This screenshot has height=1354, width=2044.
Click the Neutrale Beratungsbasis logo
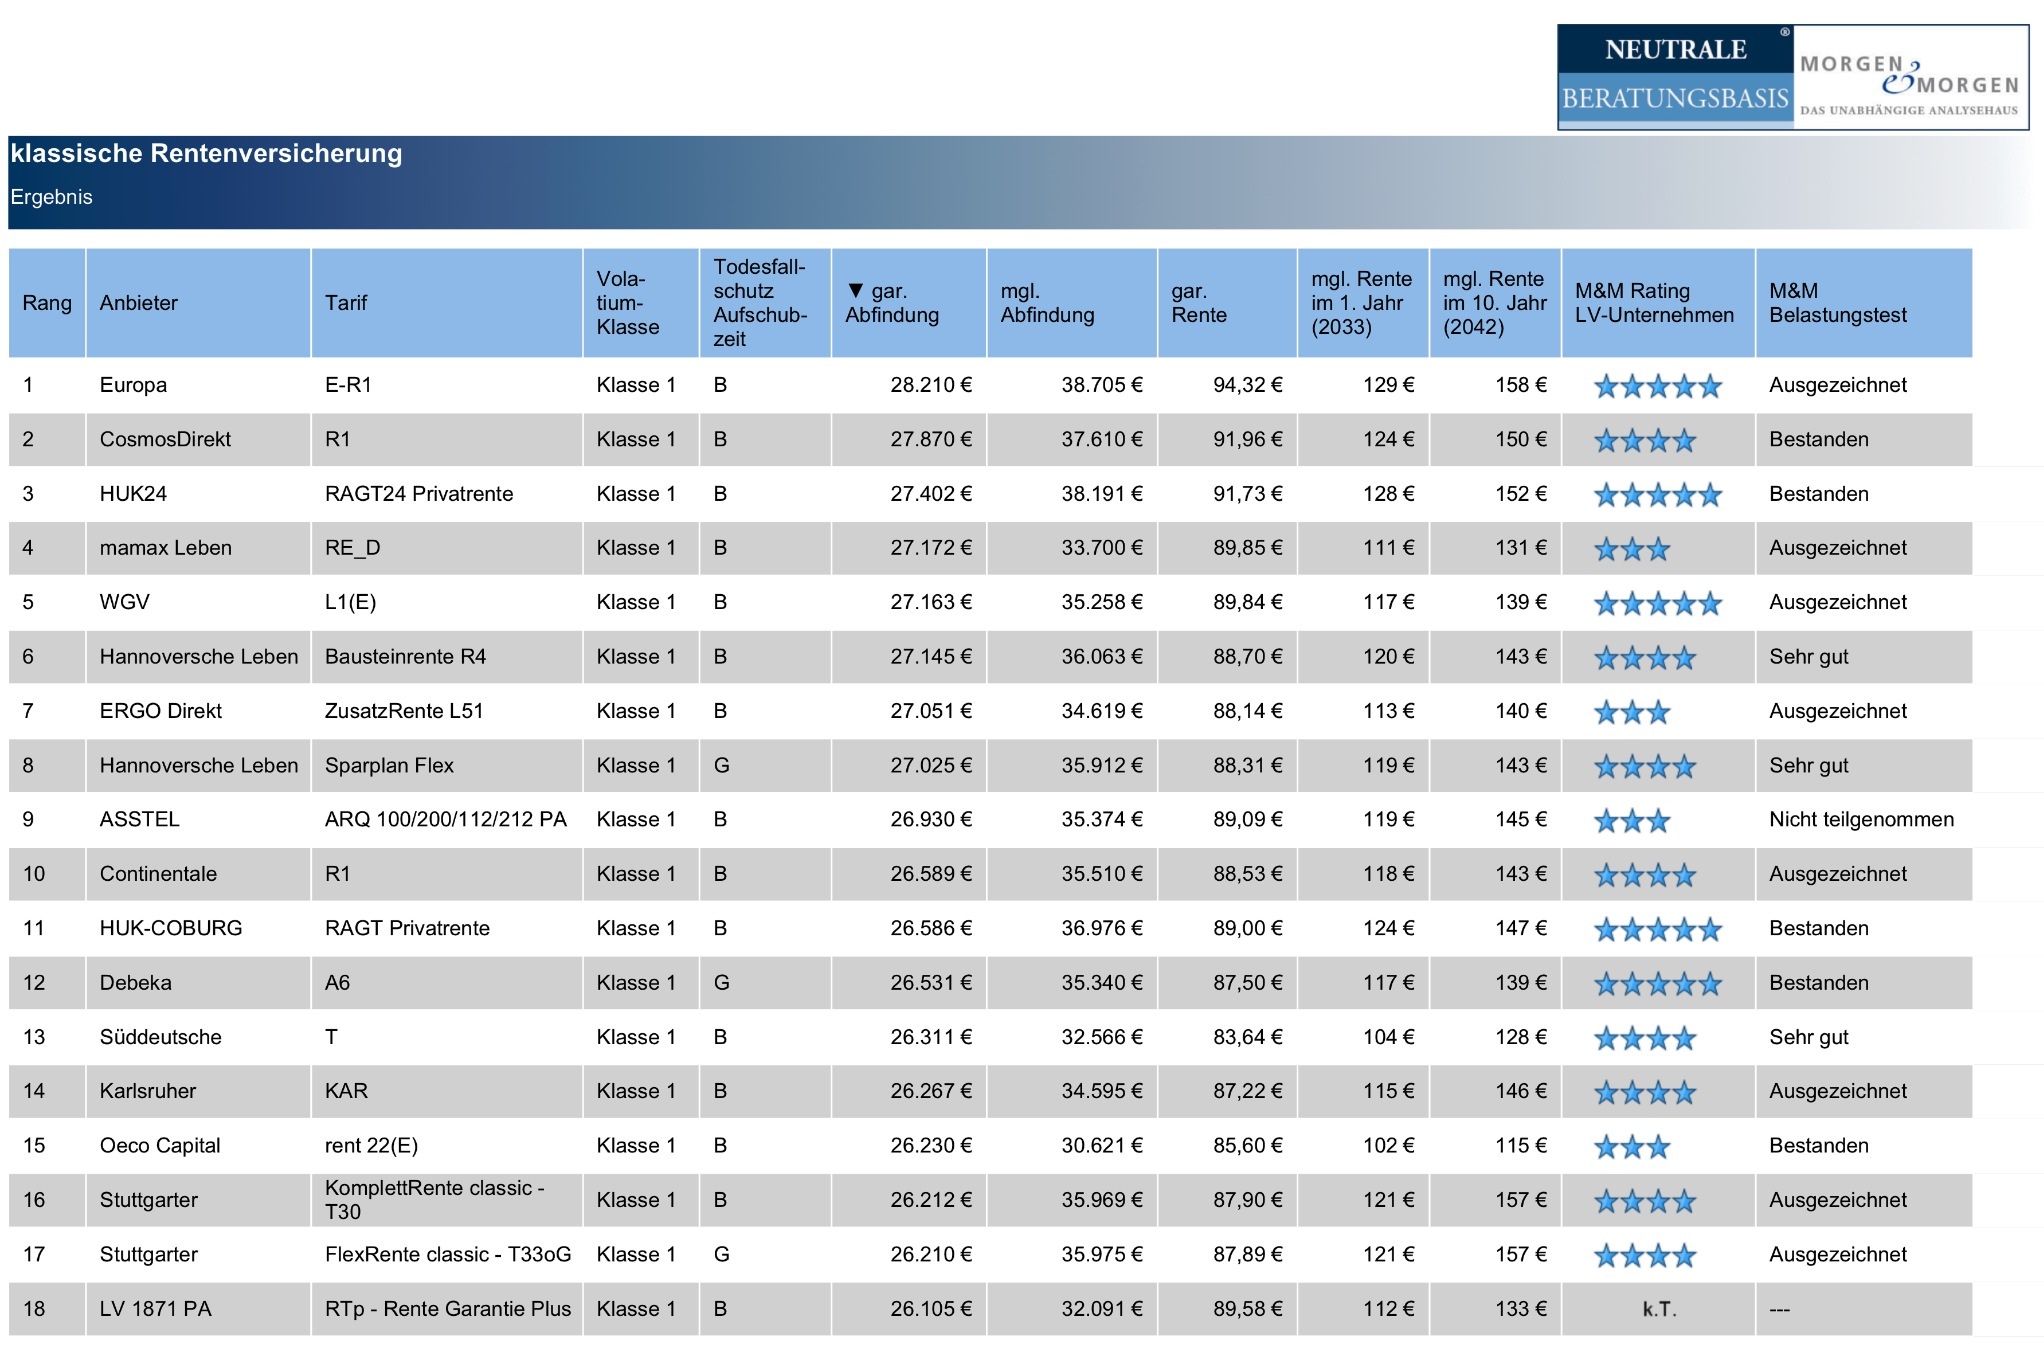[1675, 77]
